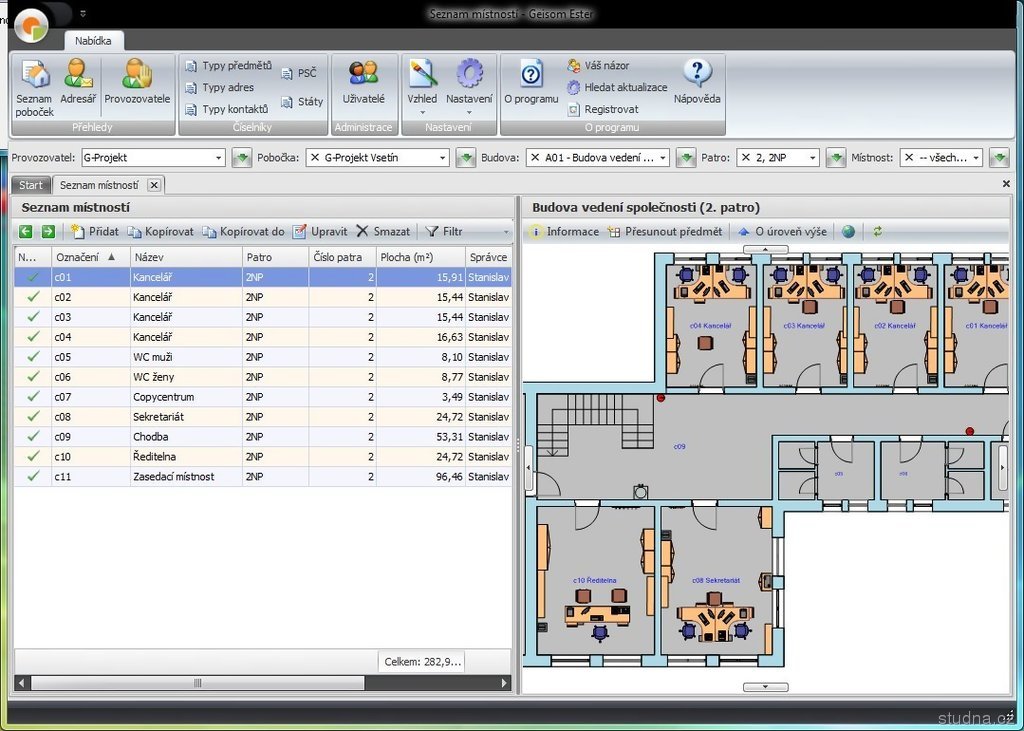Switch to the Start tab

(31, 185)
